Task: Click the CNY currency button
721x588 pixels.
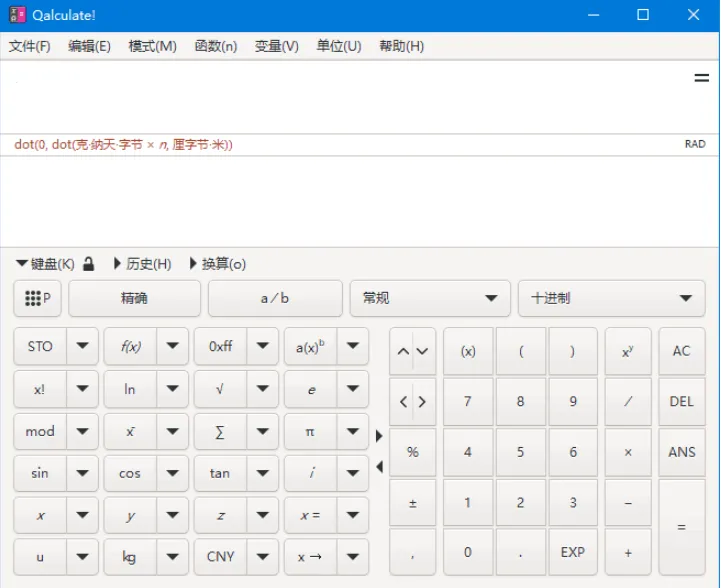Action: click(220, 557)
